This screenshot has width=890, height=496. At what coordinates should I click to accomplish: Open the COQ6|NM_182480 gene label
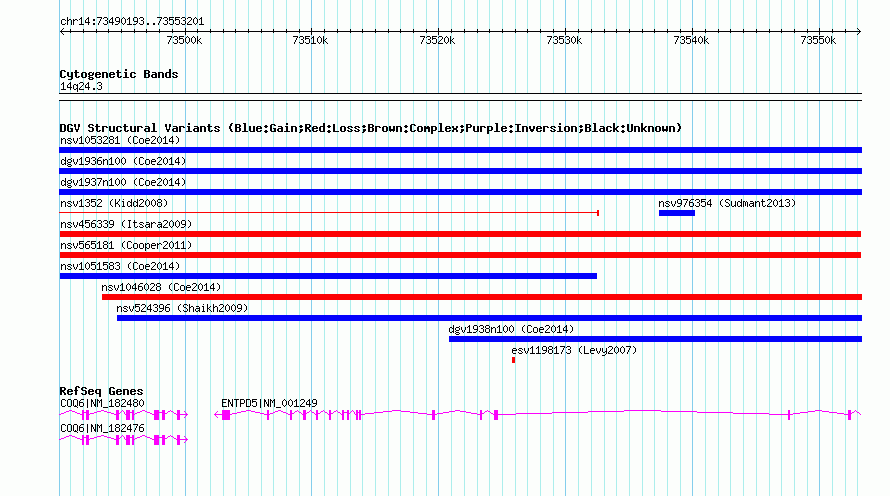pos(102,403)
